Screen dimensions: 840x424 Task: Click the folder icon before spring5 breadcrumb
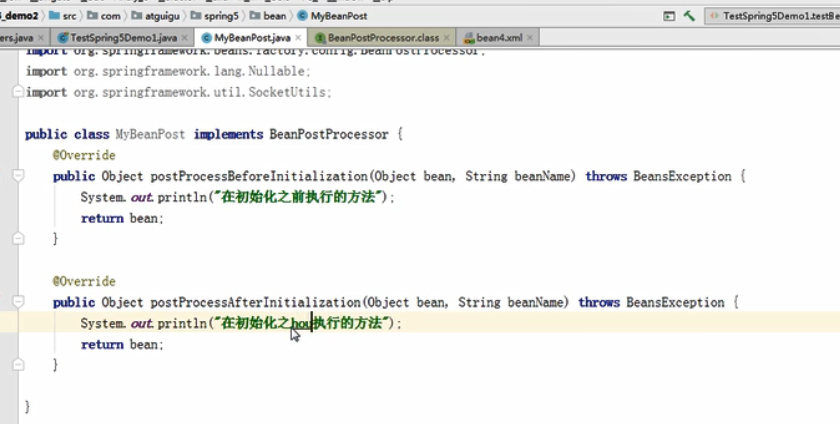[x=196, y=16]
